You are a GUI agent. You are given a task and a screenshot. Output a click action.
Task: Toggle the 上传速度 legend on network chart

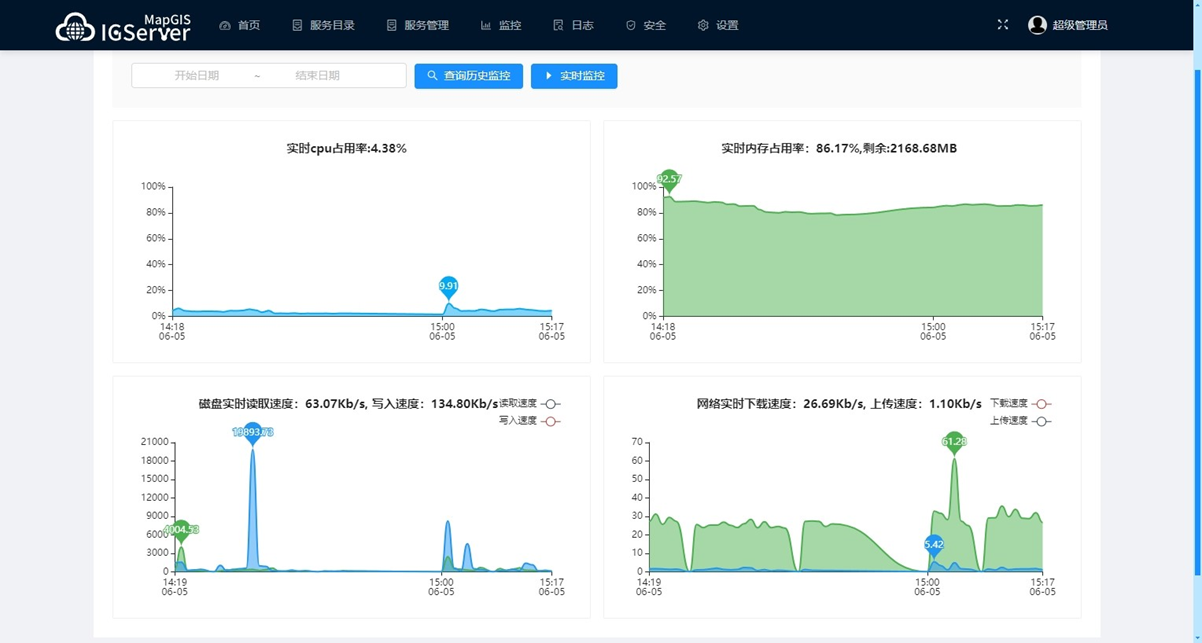click(x=1019, y=421)
